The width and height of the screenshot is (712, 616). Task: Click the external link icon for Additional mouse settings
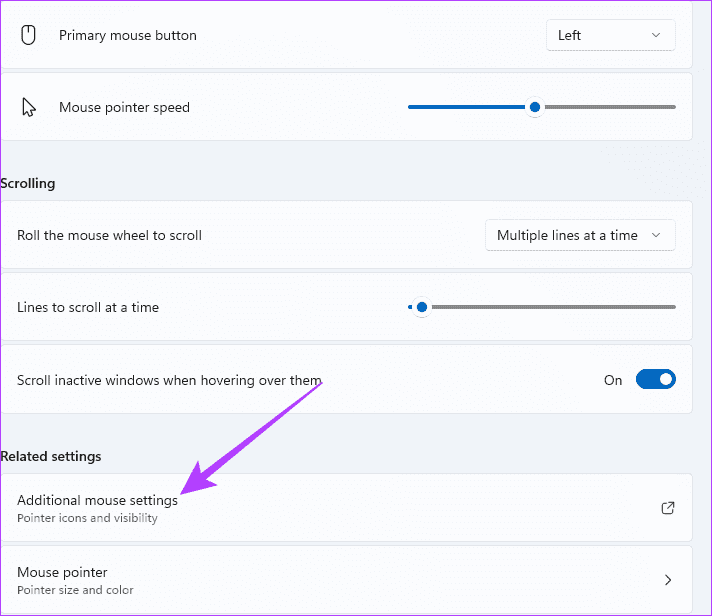click(x=668, y=508)
